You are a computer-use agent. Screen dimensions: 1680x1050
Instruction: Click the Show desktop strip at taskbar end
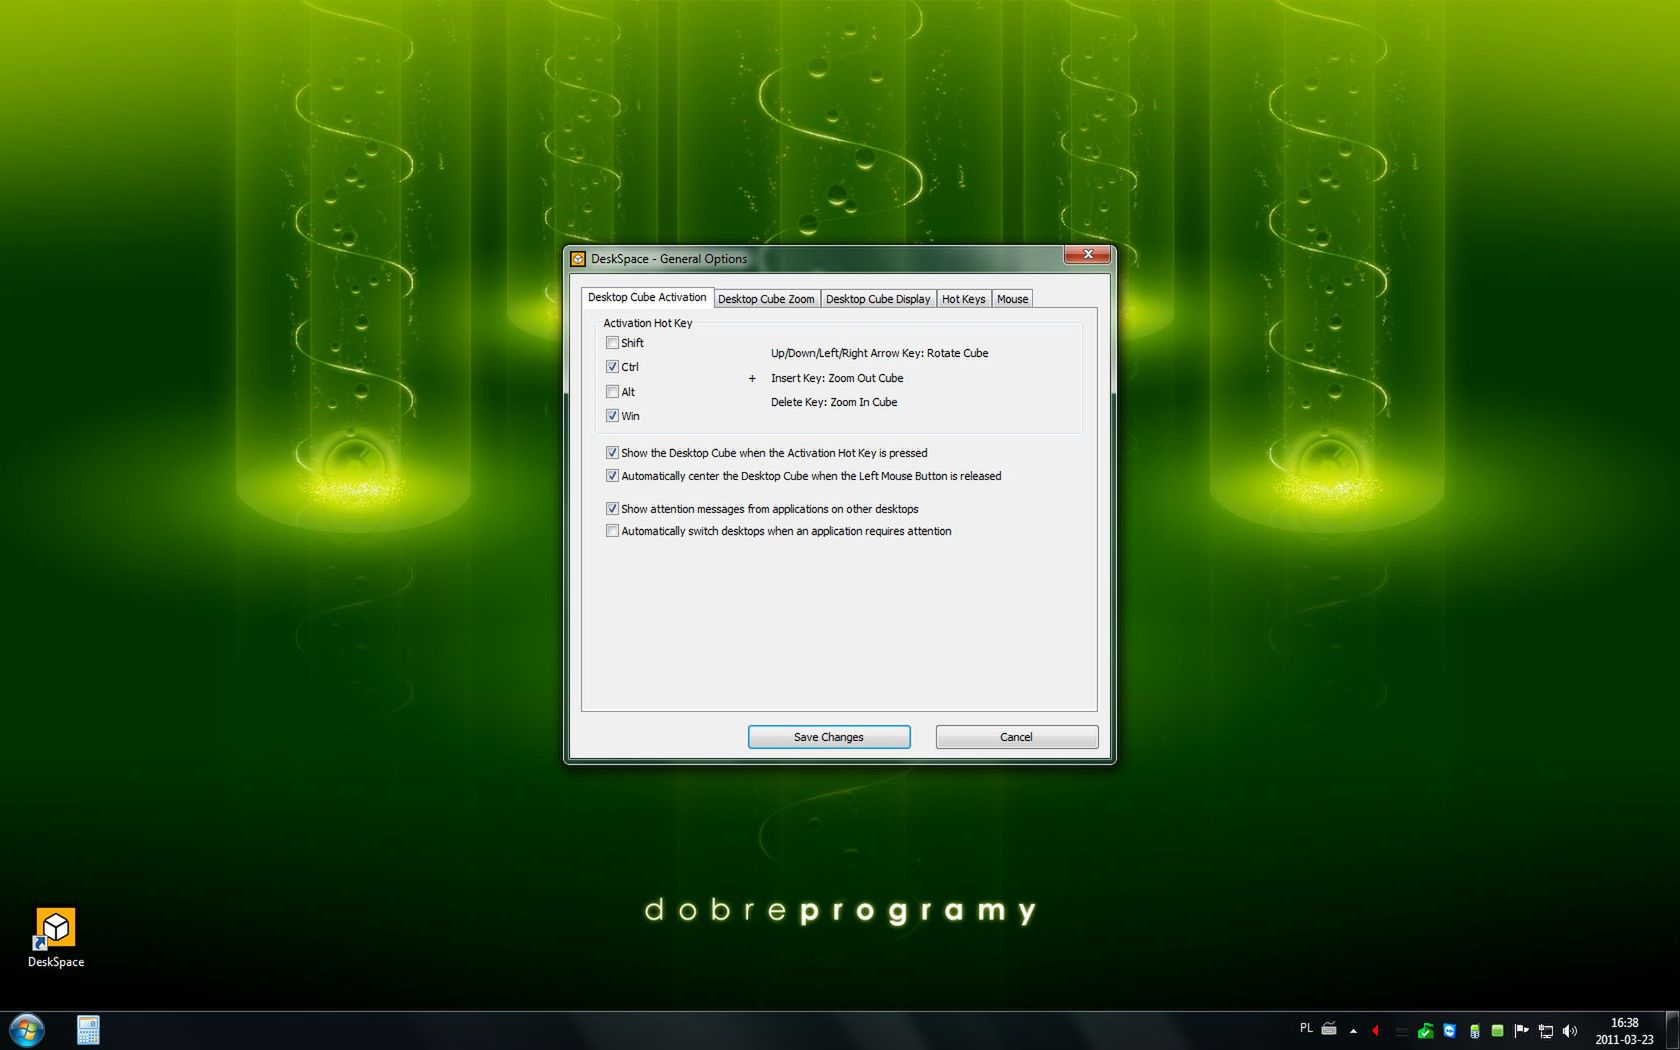click(x=1672, y=1031)
